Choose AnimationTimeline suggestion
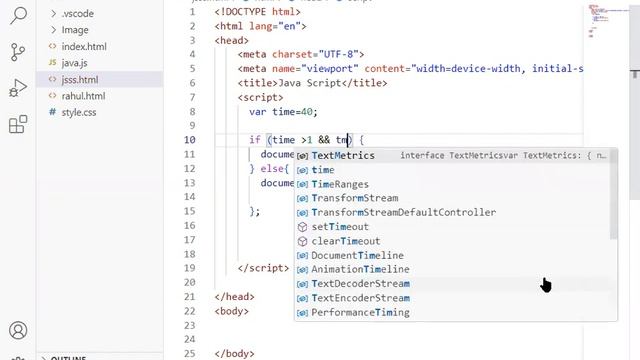The image size is (640, 360). pyautogui.click(x=453, y=269)
